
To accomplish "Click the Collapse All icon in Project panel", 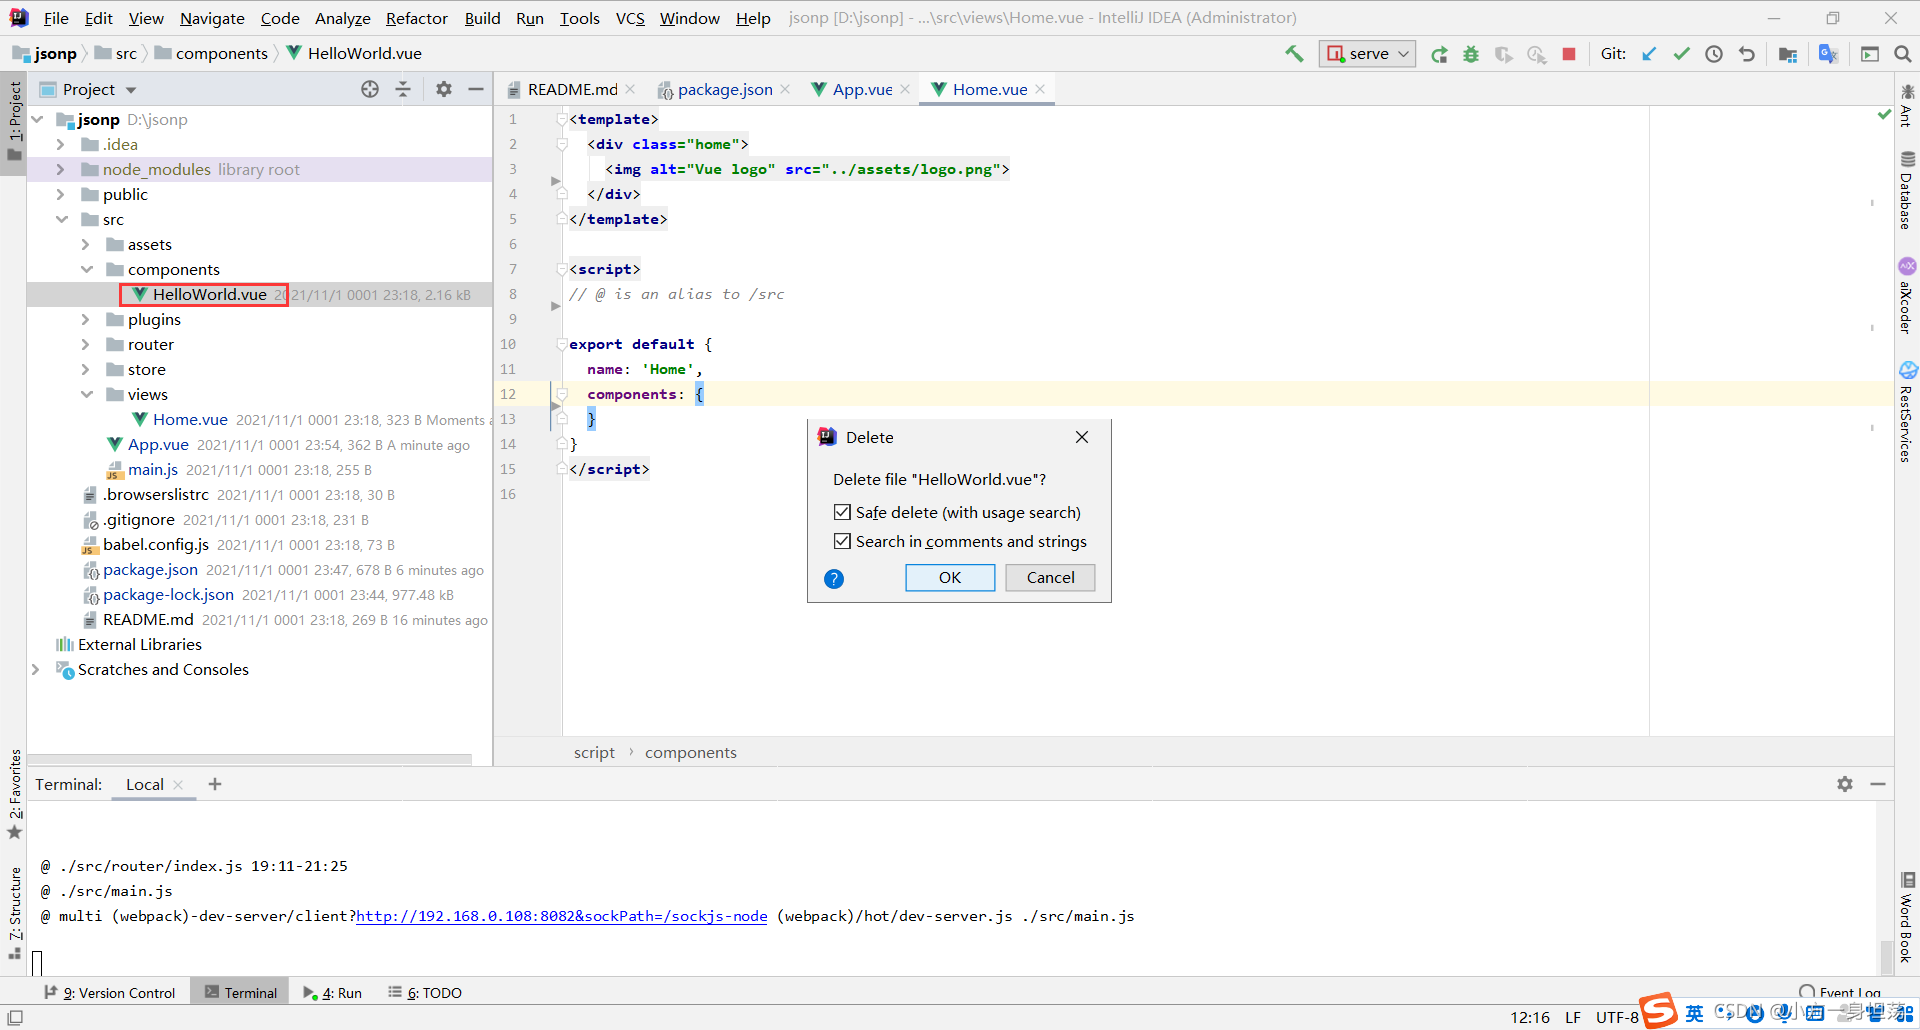I will click(x=403, y=89).
